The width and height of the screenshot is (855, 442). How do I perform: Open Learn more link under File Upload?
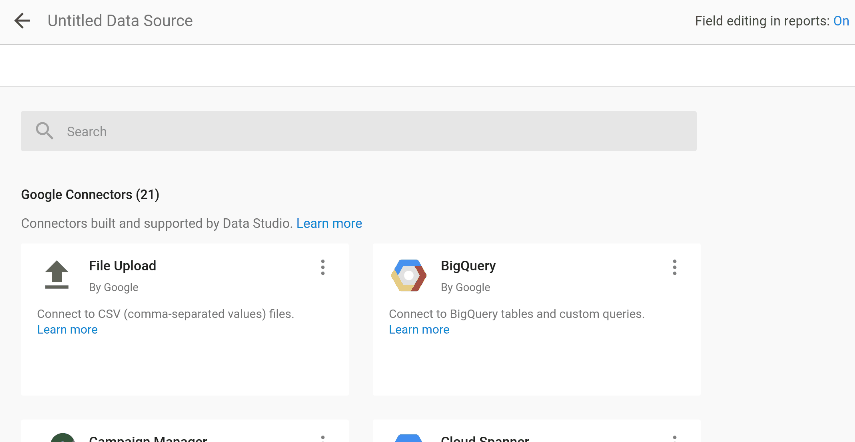67,330
